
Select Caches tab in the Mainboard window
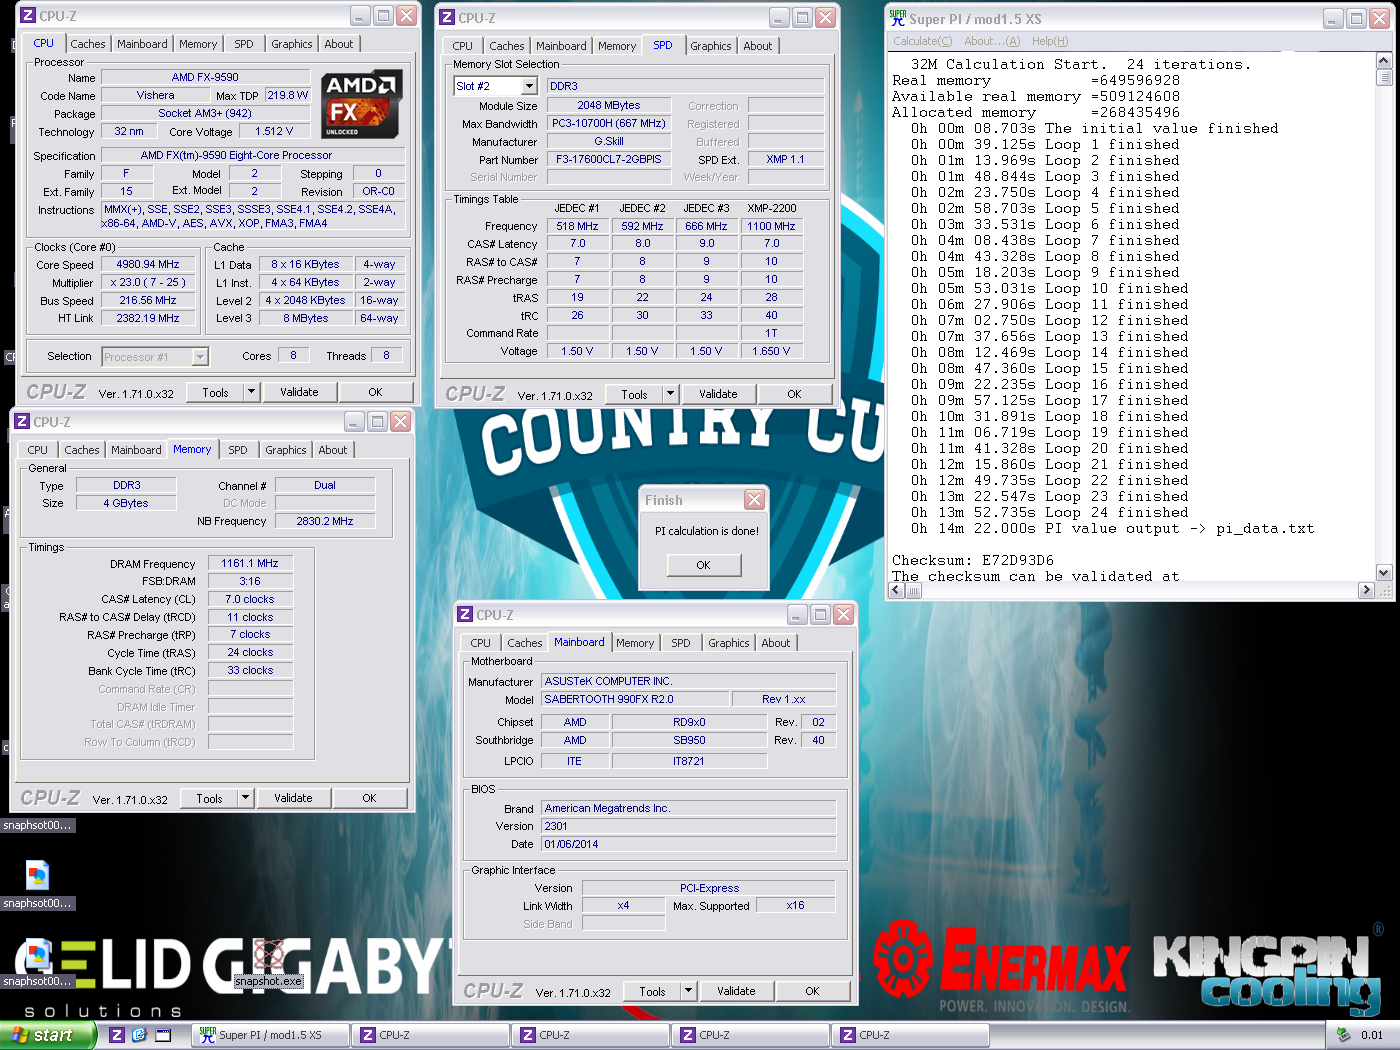pos(525,643)
